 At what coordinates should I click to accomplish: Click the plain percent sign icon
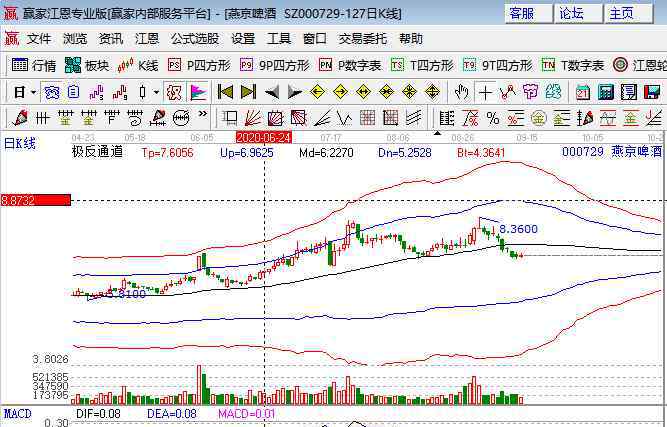pyautogui.click(x=493, y=118)
